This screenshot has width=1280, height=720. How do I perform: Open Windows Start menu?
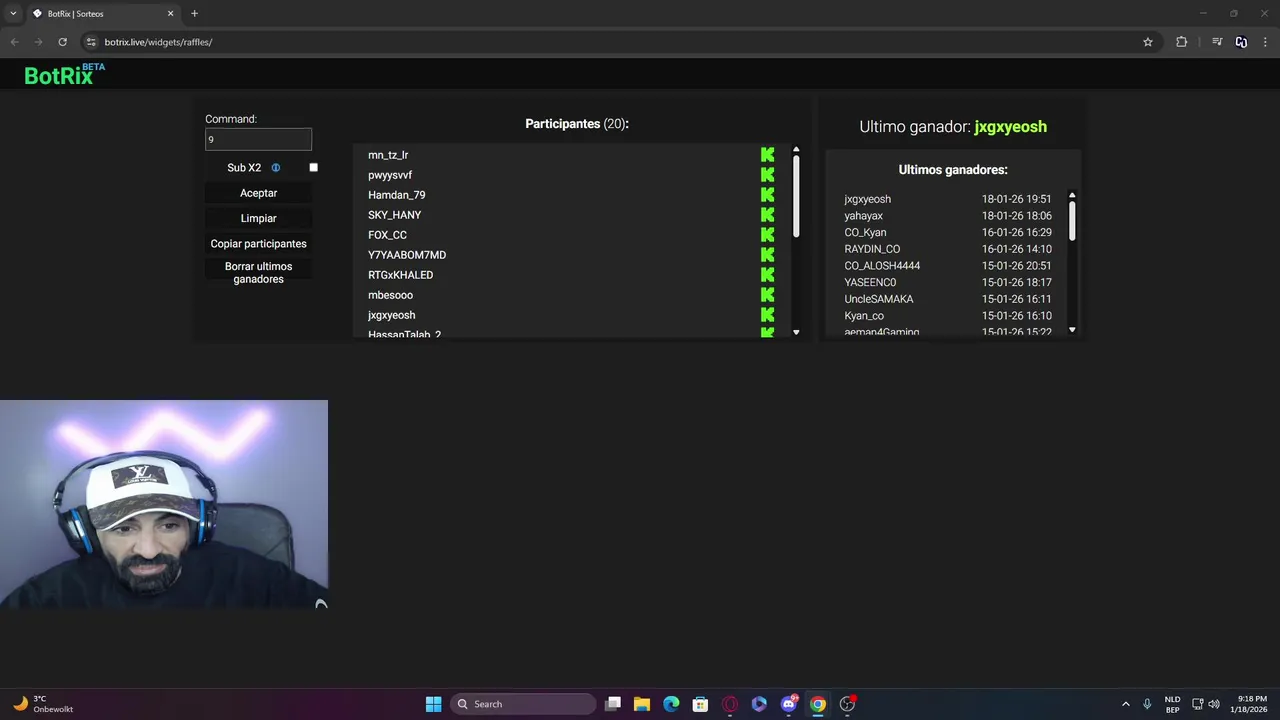[x=433, y=704]
